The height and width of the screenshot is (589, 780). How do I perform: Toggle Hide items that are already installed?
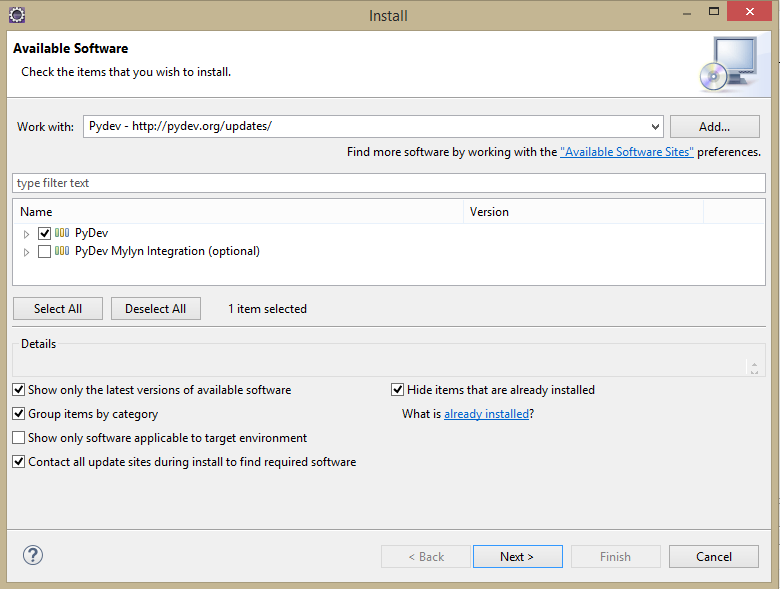pyautogui.click(x=397, y=390)
